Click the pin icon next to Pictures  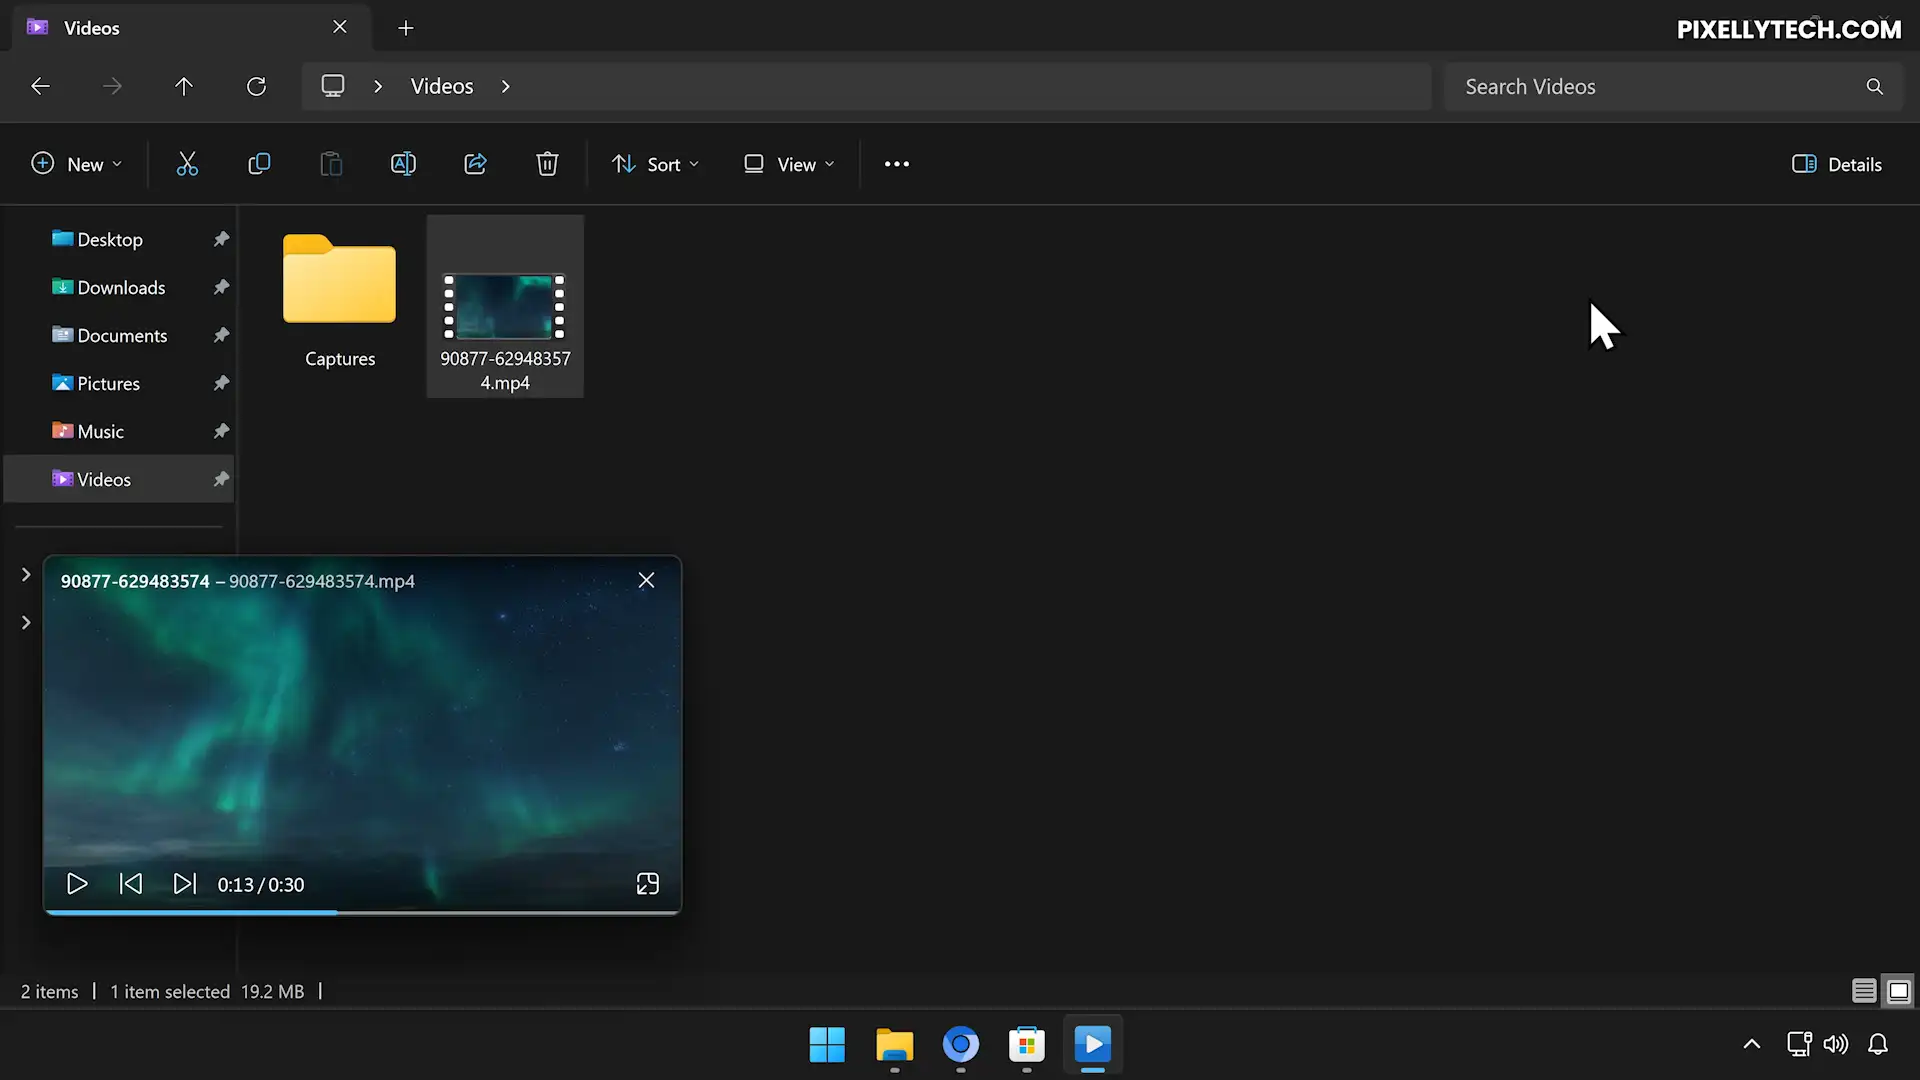[x=221, y=383]
